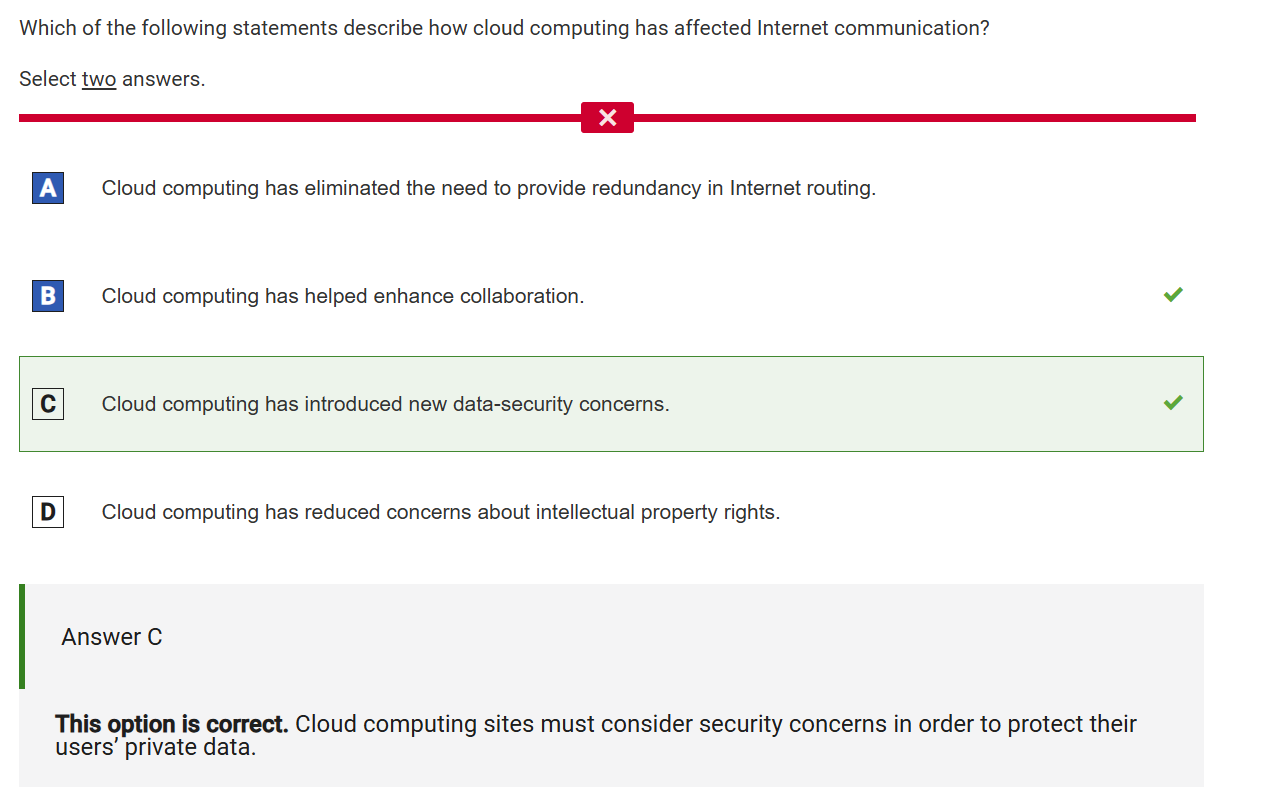Click the underlined word 'two'
This screenshot has width=1267, height=787.
coord(99,79)
